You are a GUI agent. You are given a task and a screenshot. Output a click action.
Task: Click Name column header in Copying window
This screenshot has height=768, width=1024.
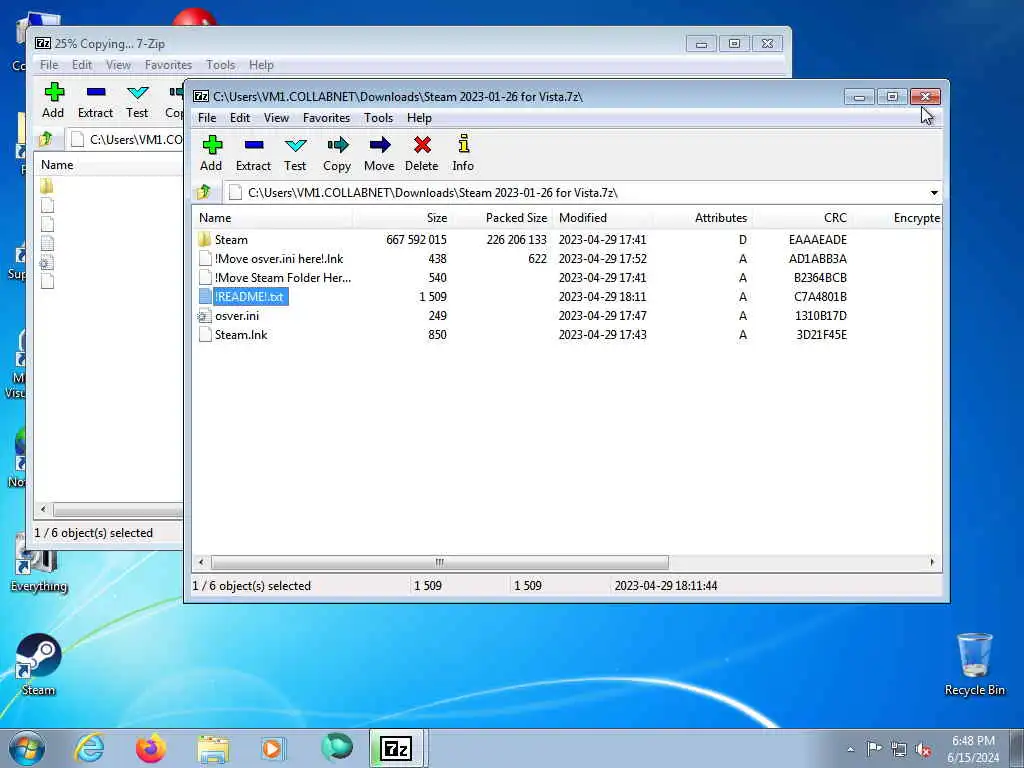point(108,165)
